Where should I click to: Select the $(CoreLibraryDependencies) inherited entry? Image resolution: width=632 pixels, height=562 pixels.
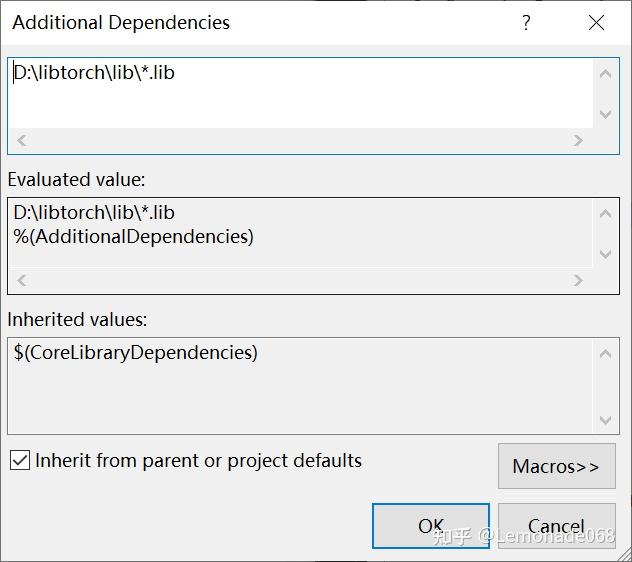pyautogui.click(x=135, y=352)
